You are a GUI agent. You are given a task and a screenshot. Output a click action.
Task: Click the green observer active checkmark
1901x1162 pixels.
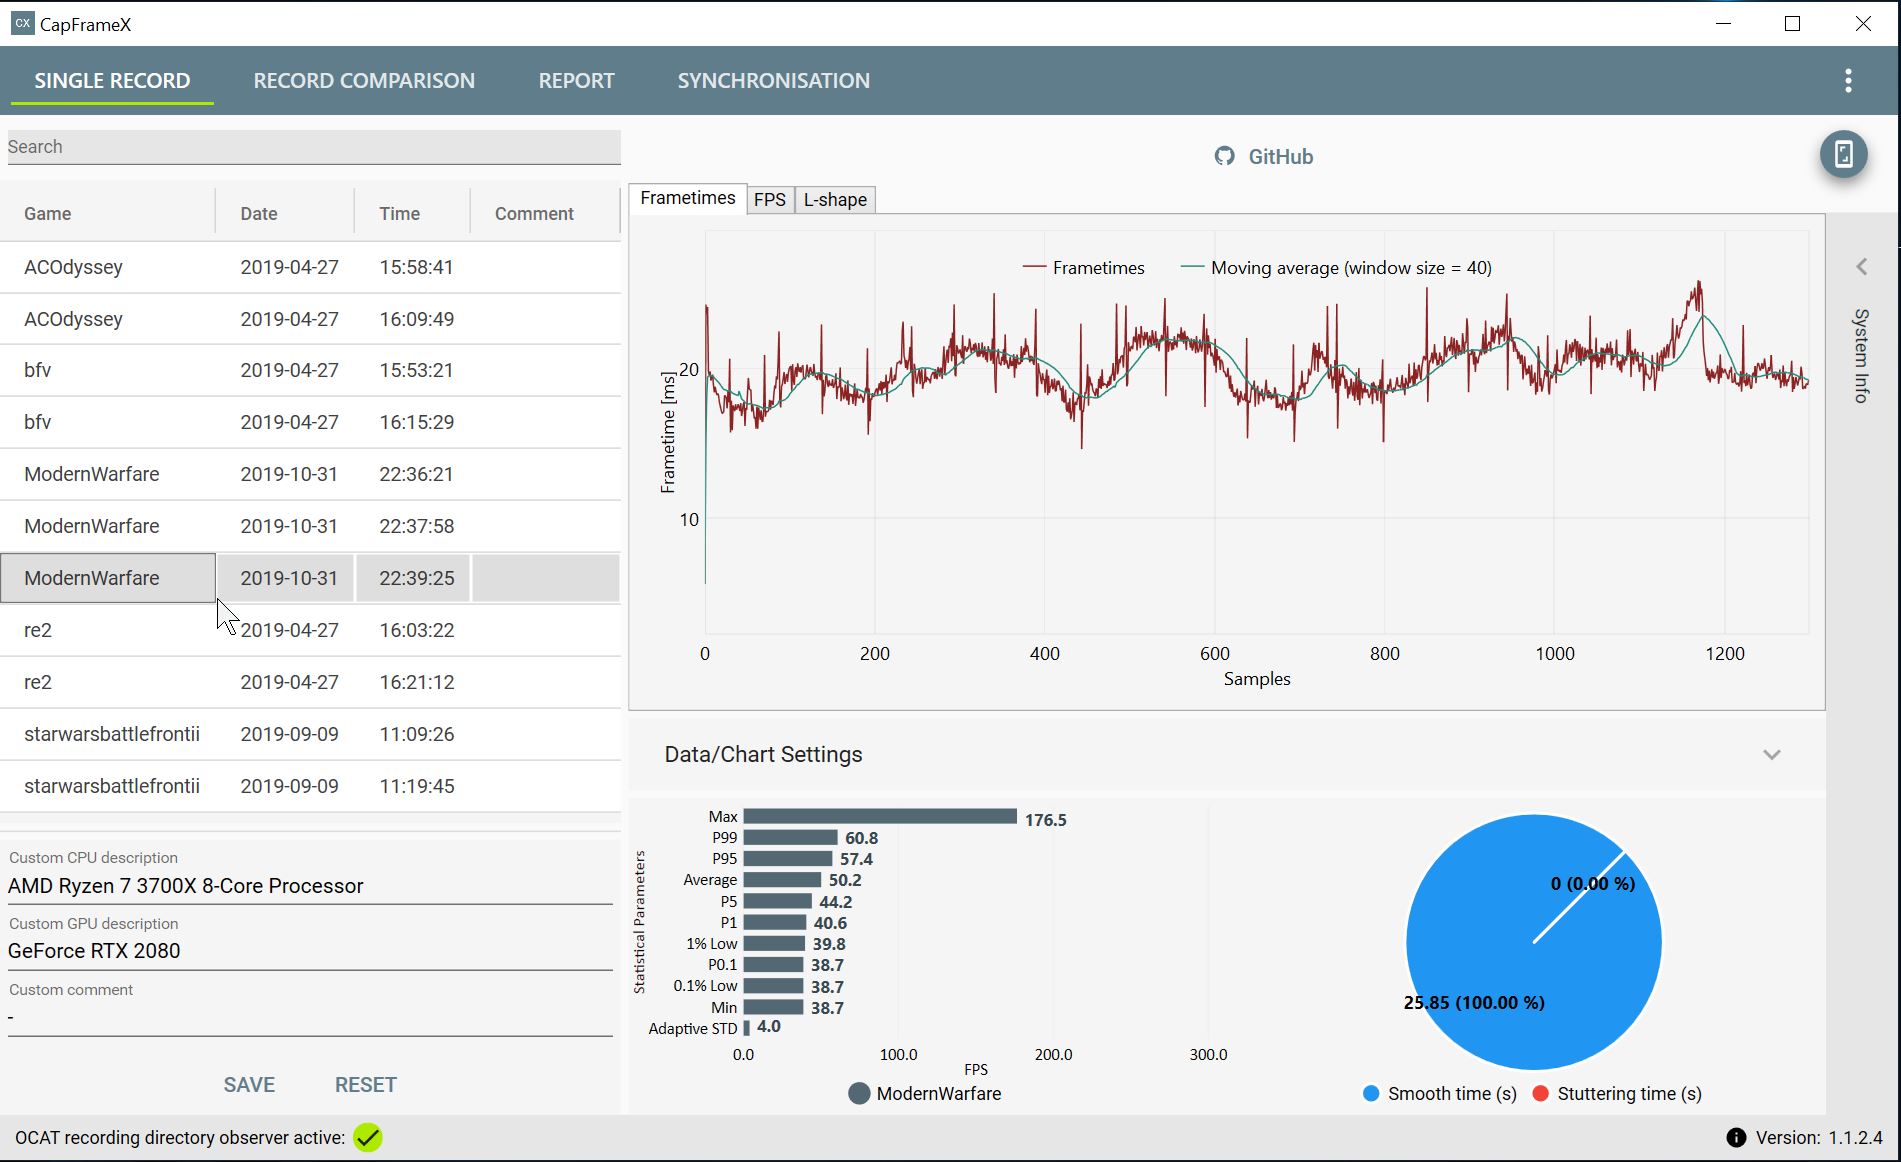click(x=368, y=1138)
